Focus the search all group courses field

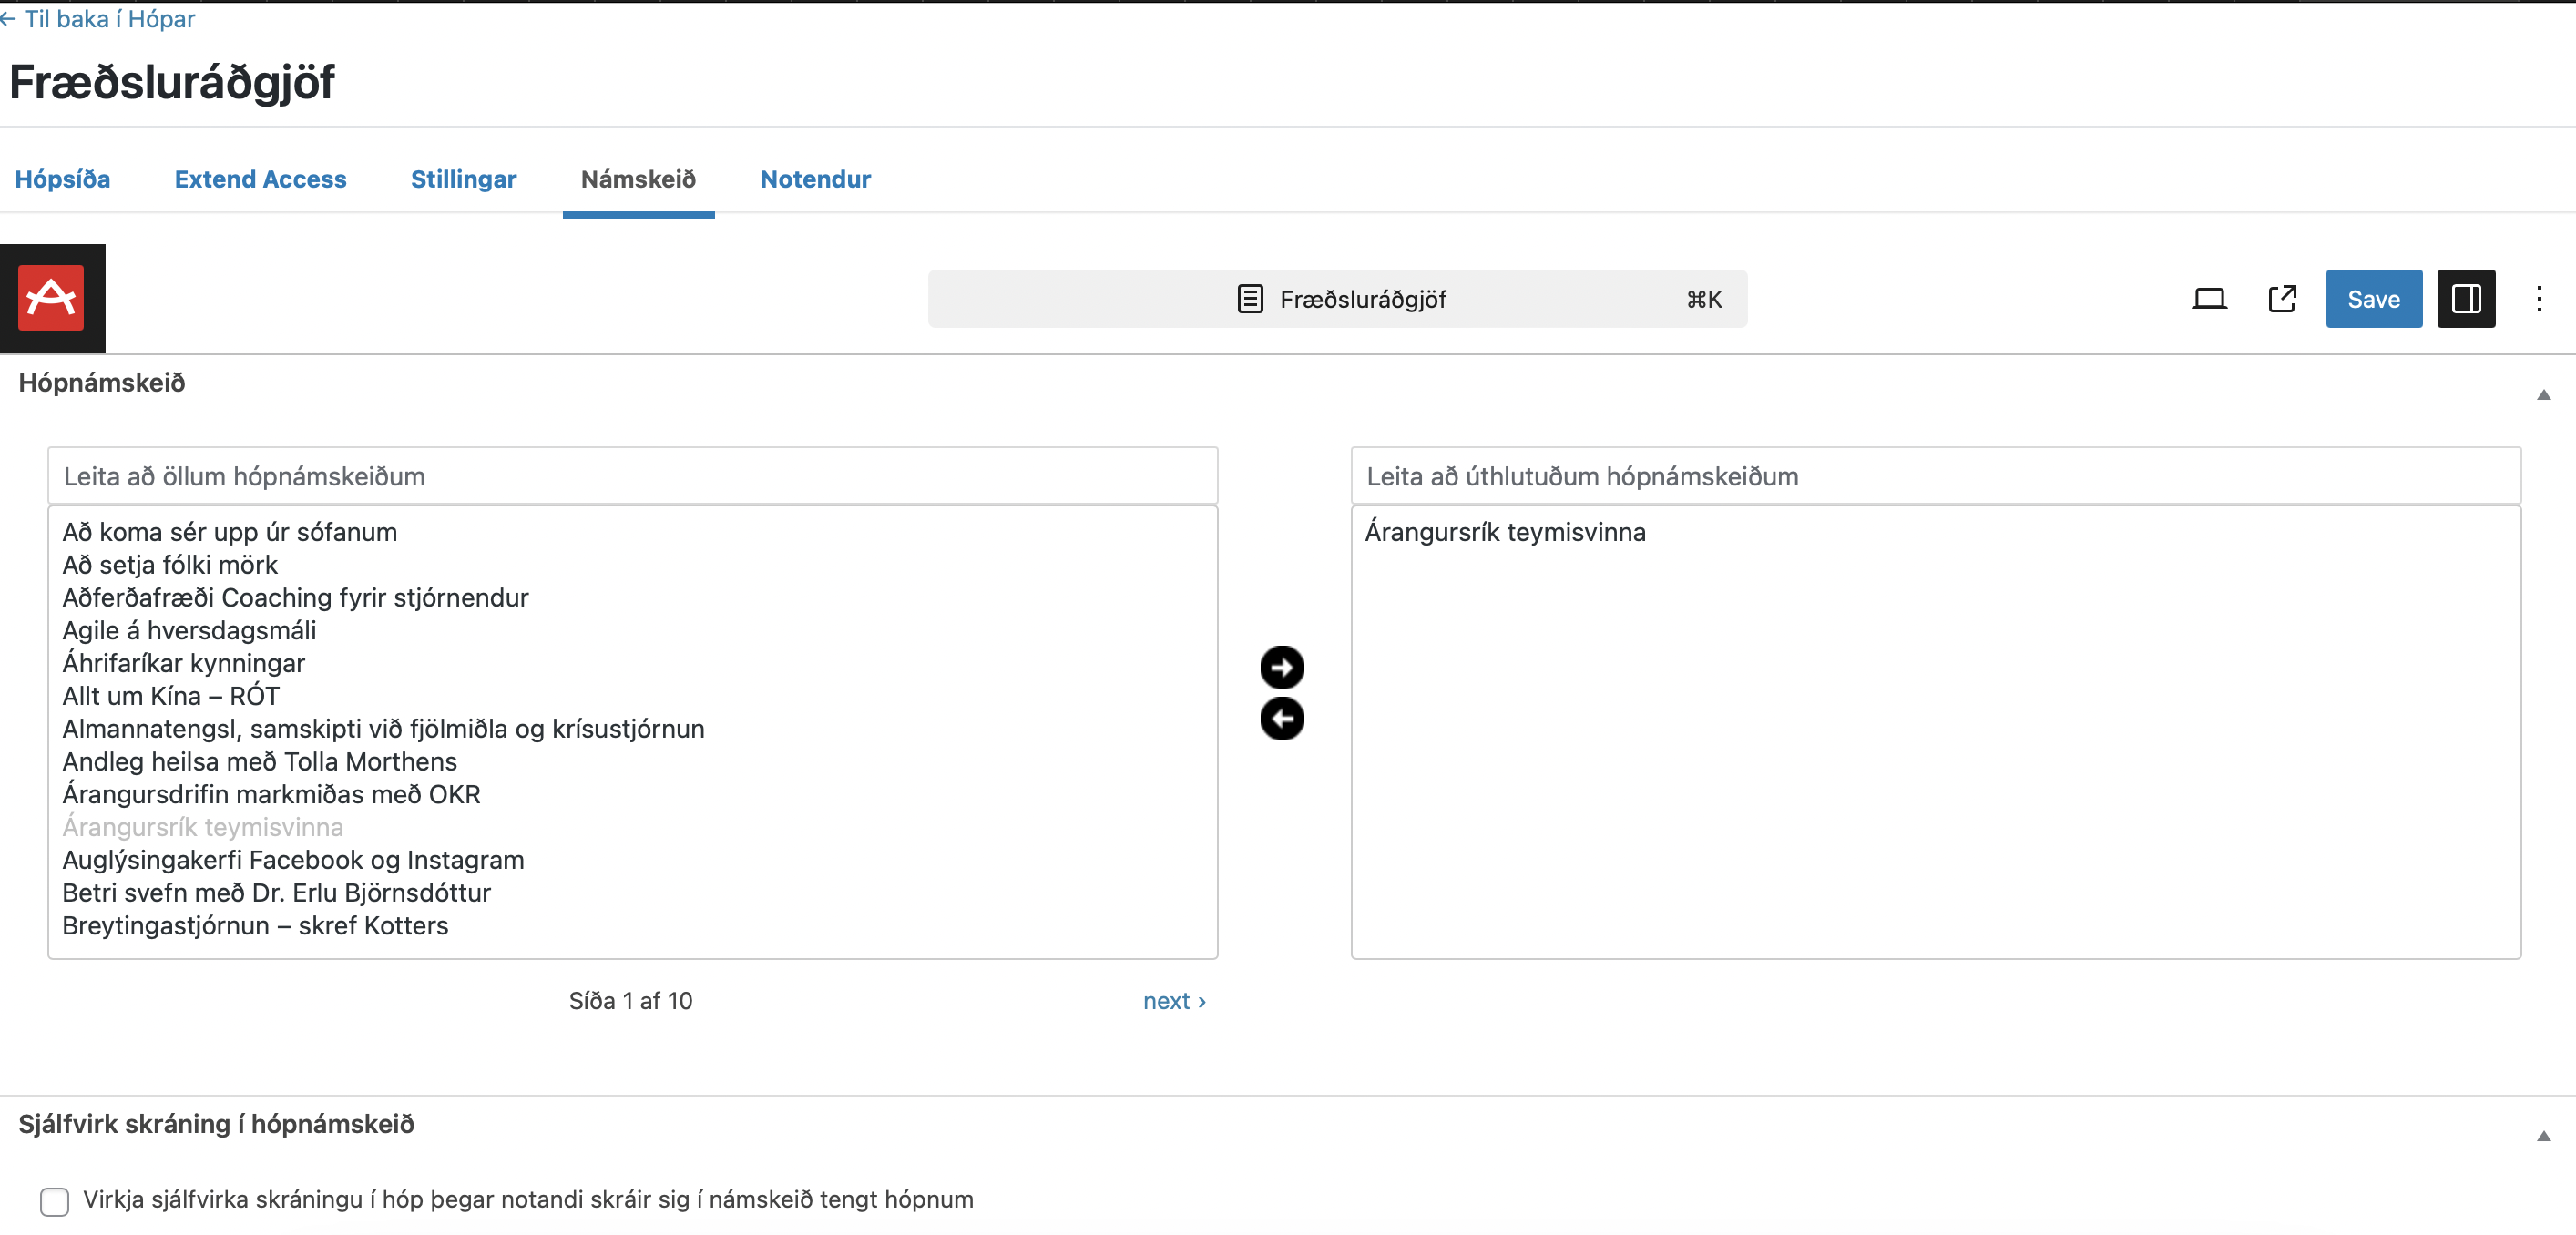pyautogui.click(x=632, y=476)
